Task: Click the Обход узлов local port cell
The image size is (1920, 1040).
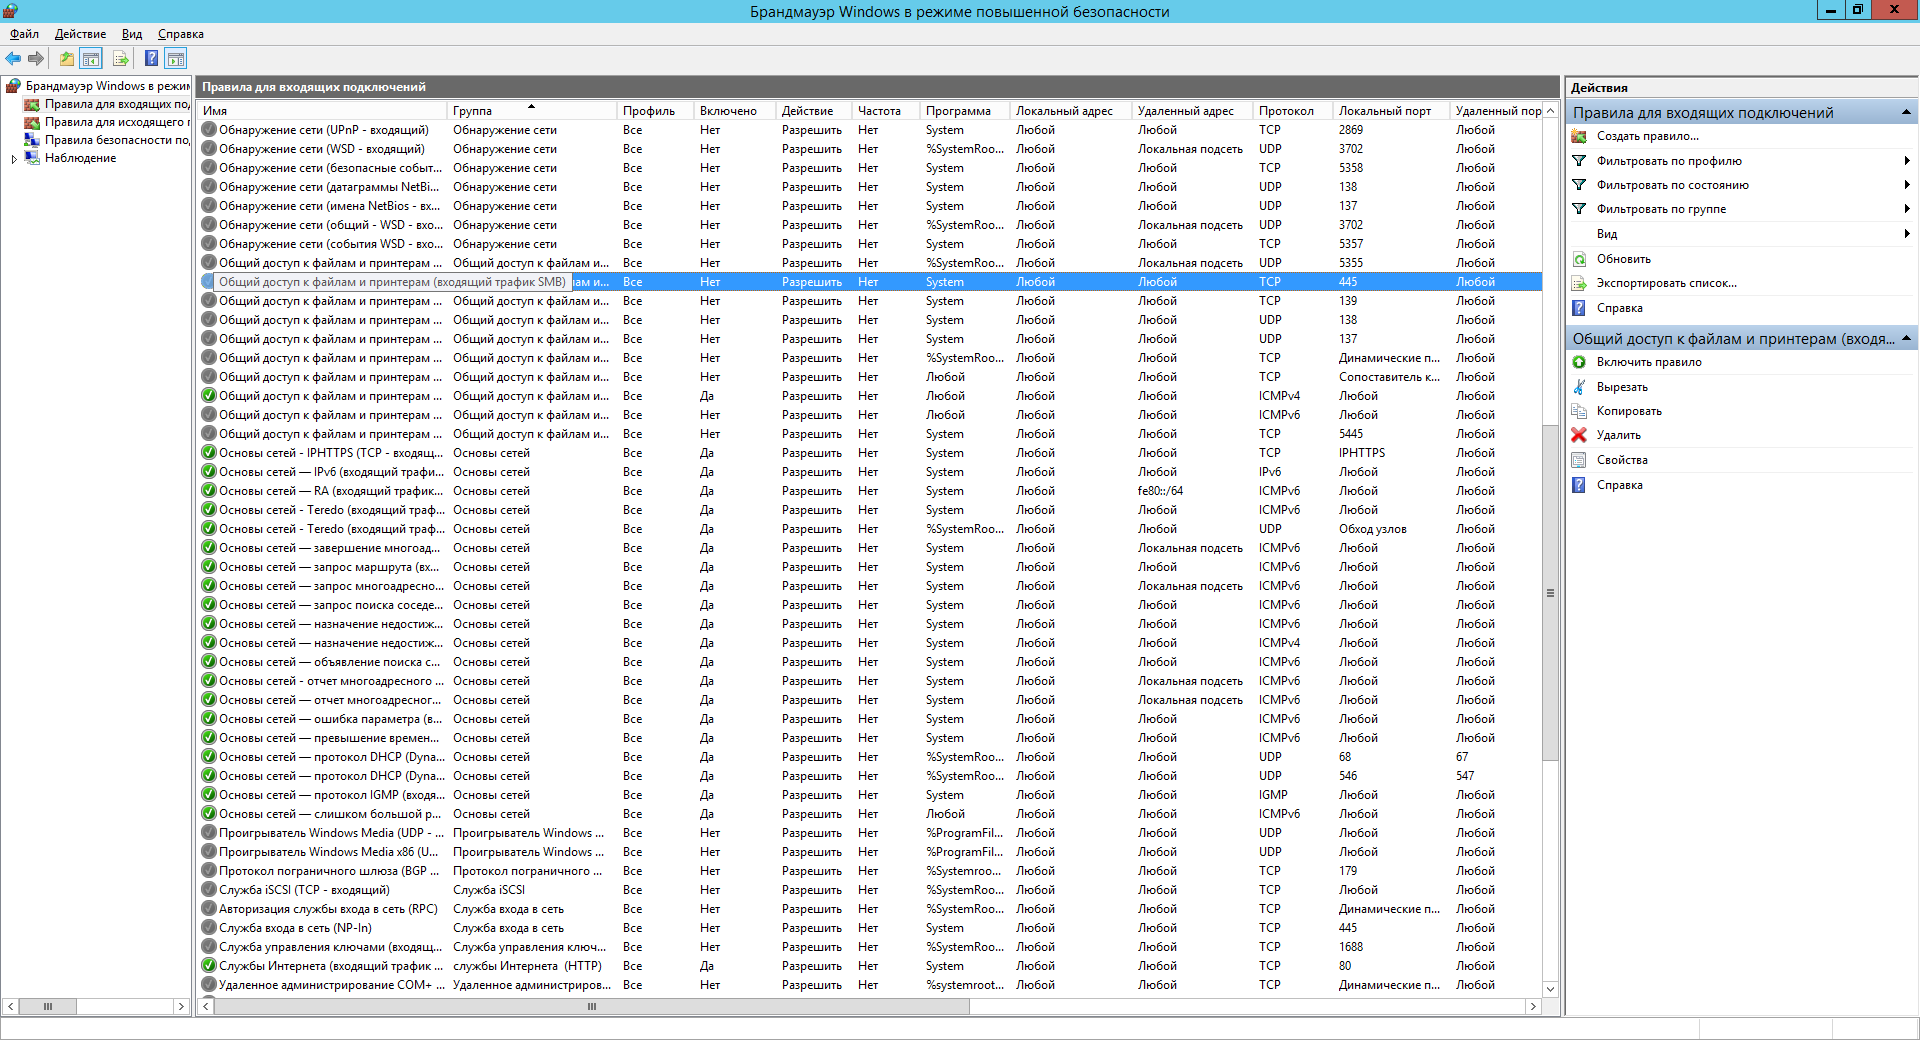Action: 1373,529
